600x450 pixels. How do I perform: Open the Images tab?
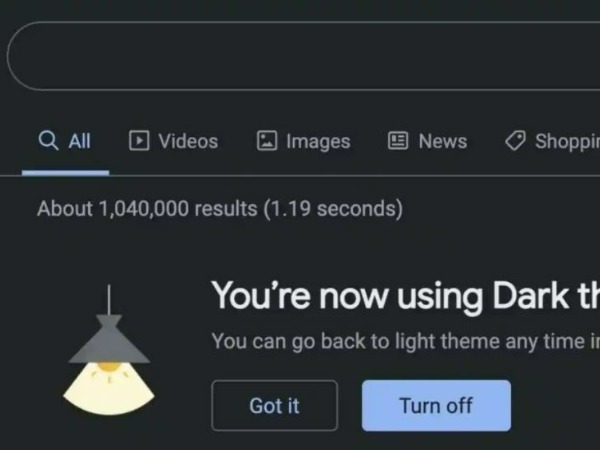pyautogui.click(x=318, y=142)
